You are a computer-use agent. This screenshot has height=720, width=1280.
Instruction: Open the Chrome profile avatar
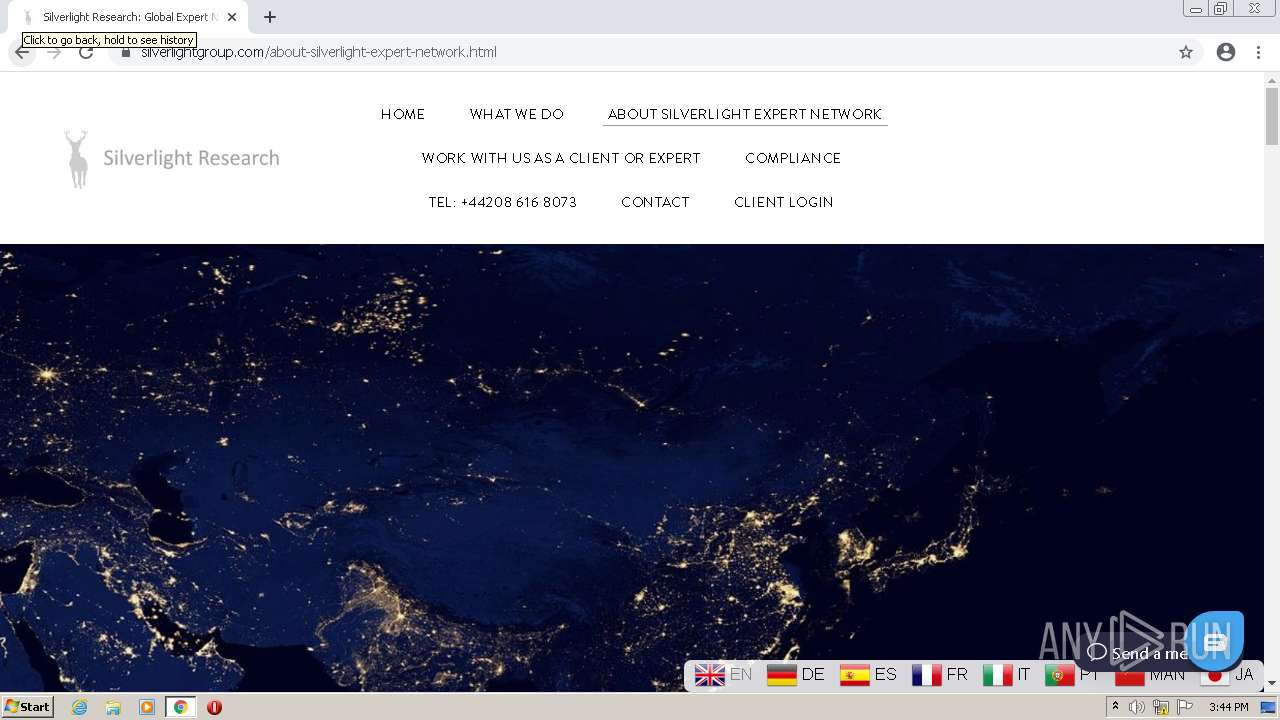point(1226,52)
